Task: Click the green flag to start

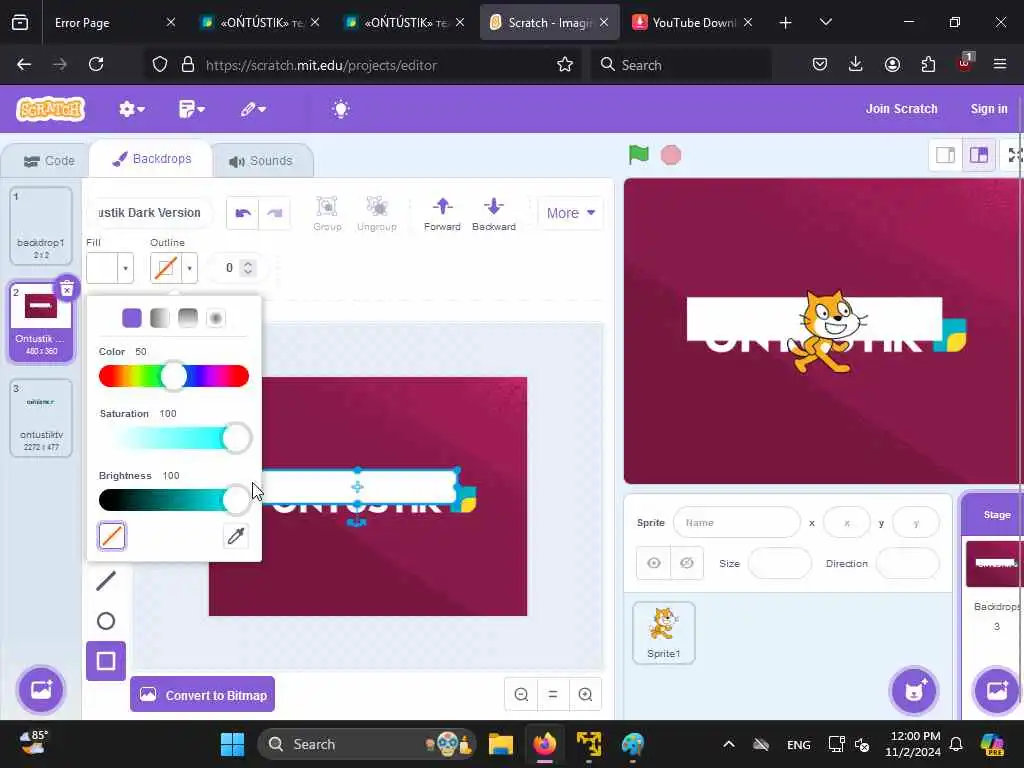Action: coord(638,155)
